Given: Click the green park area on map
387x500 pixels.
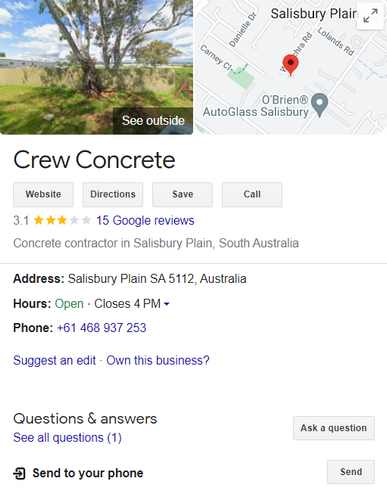Looking at the screenshot, I should click(241, 78).
